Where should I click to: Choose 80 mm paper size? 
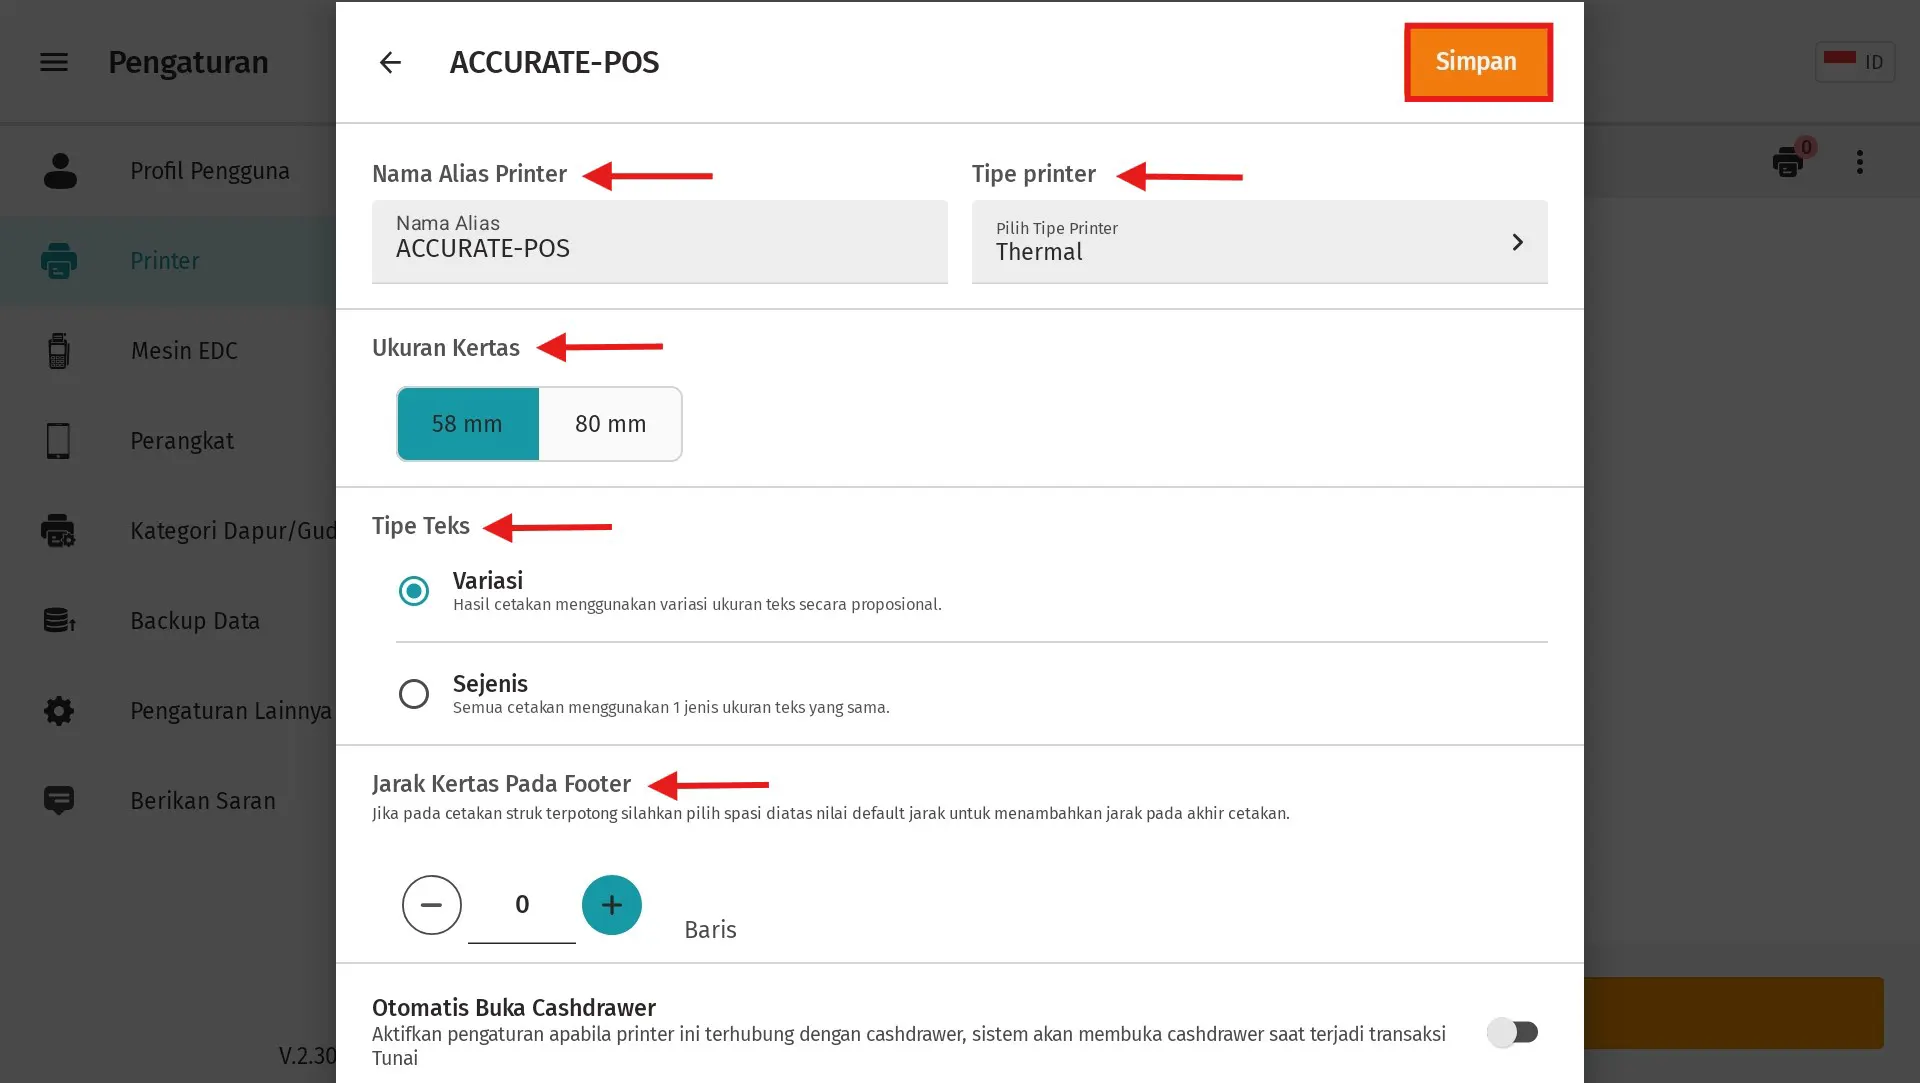610,424
